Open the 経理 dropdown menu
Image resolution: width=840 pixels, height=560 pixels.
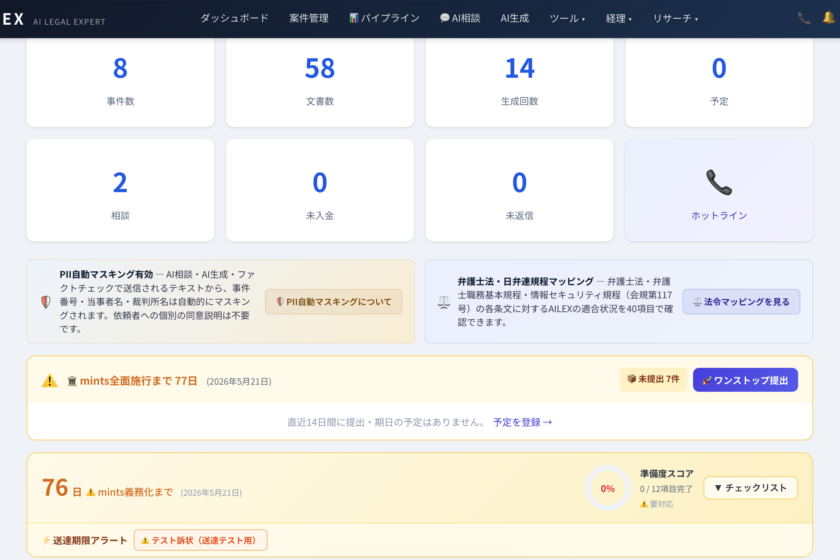click(620, 18)
